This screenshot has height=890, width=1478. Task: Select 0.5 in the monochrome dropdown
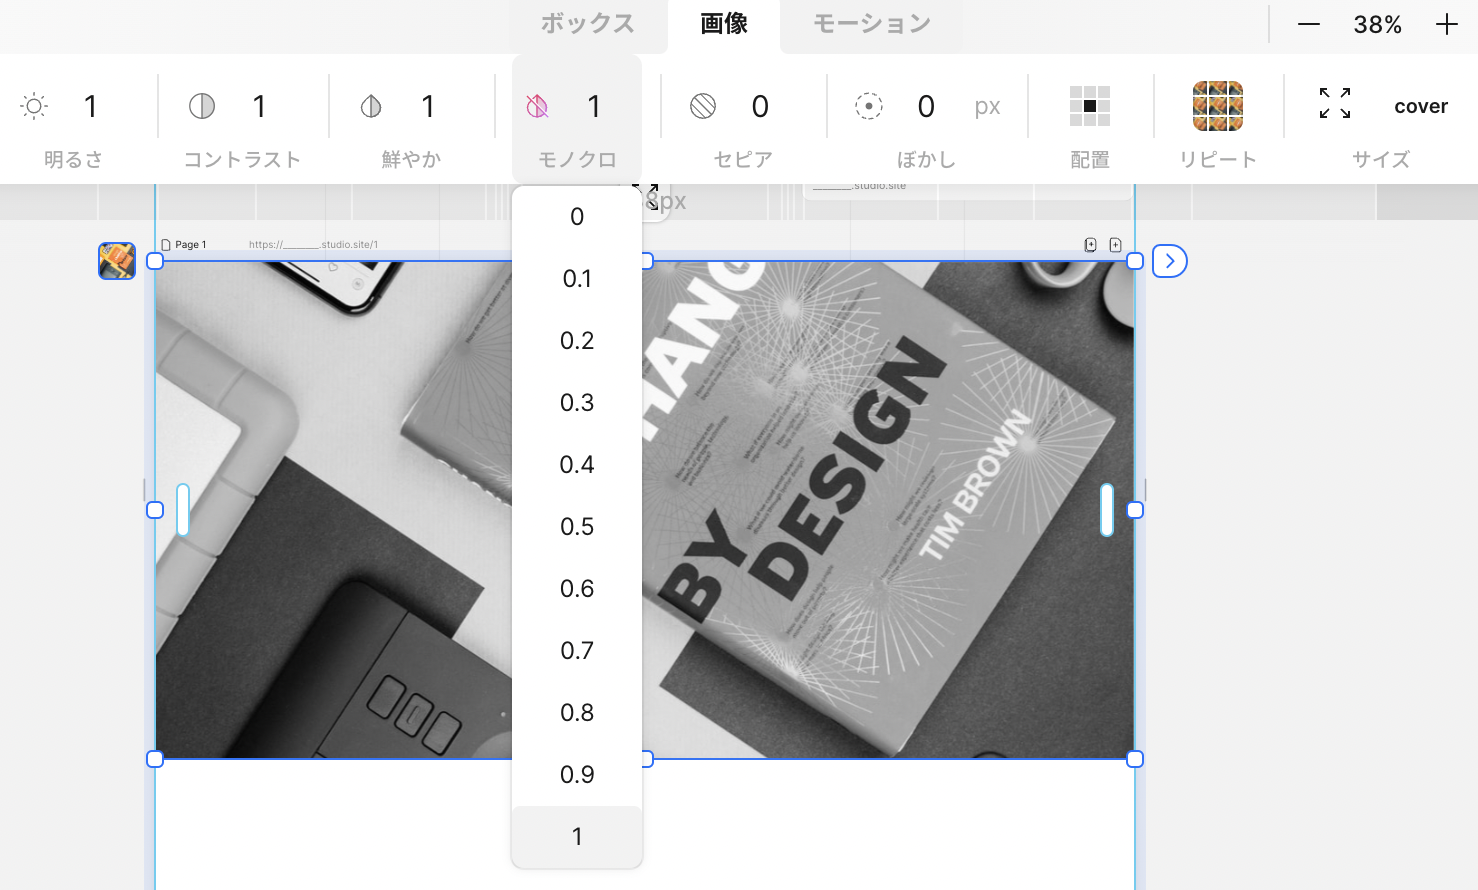[x=577, y=527]
